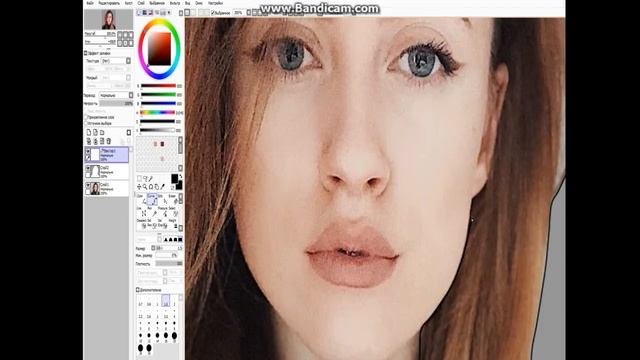Screen dimensions: 640x360
Task: Adjust the red R color slider
Action: point(158,86)
